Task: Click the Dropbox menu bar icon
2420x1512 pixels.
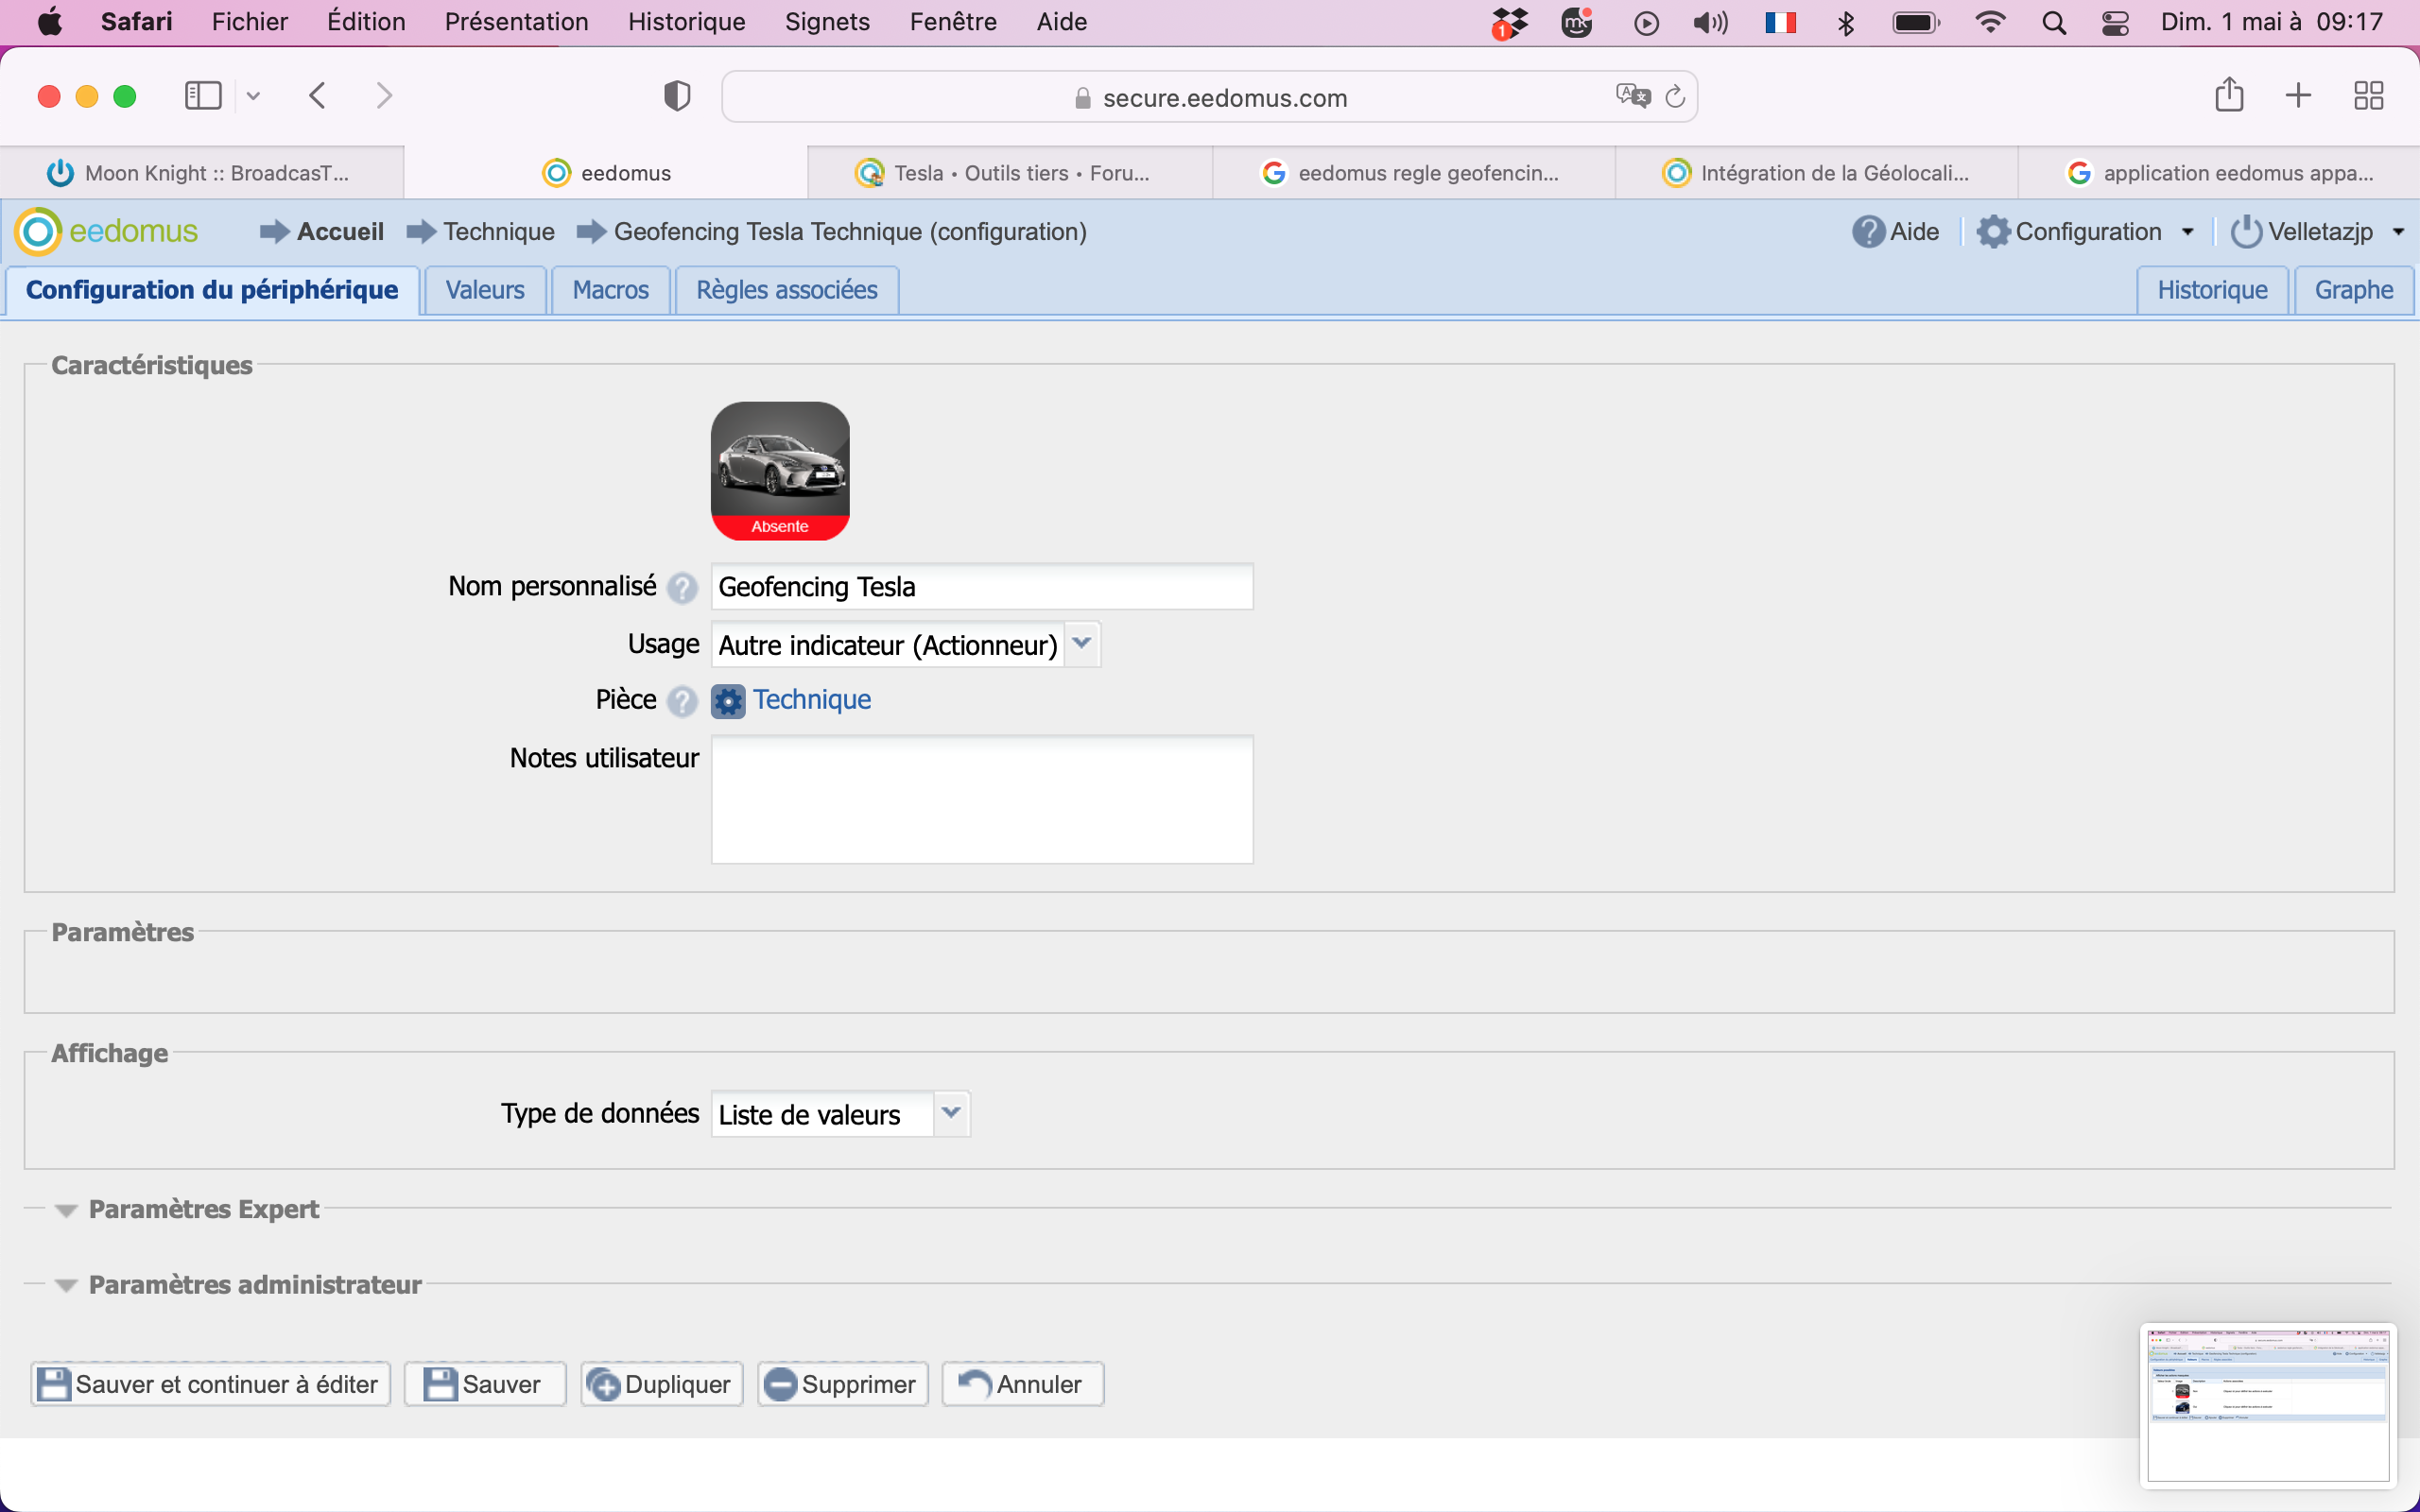Action: click(x=1509, y=22)
